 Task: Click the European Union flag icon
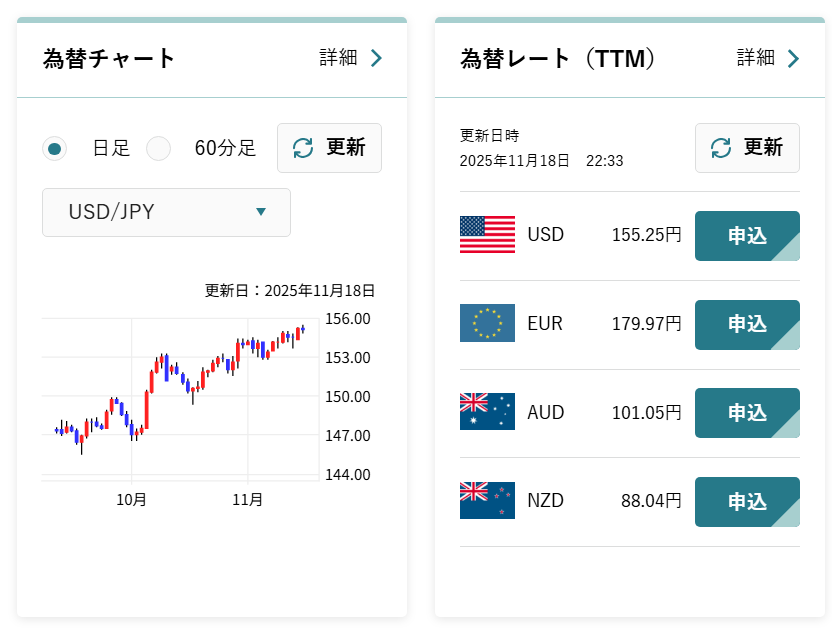tap(487, 323)
